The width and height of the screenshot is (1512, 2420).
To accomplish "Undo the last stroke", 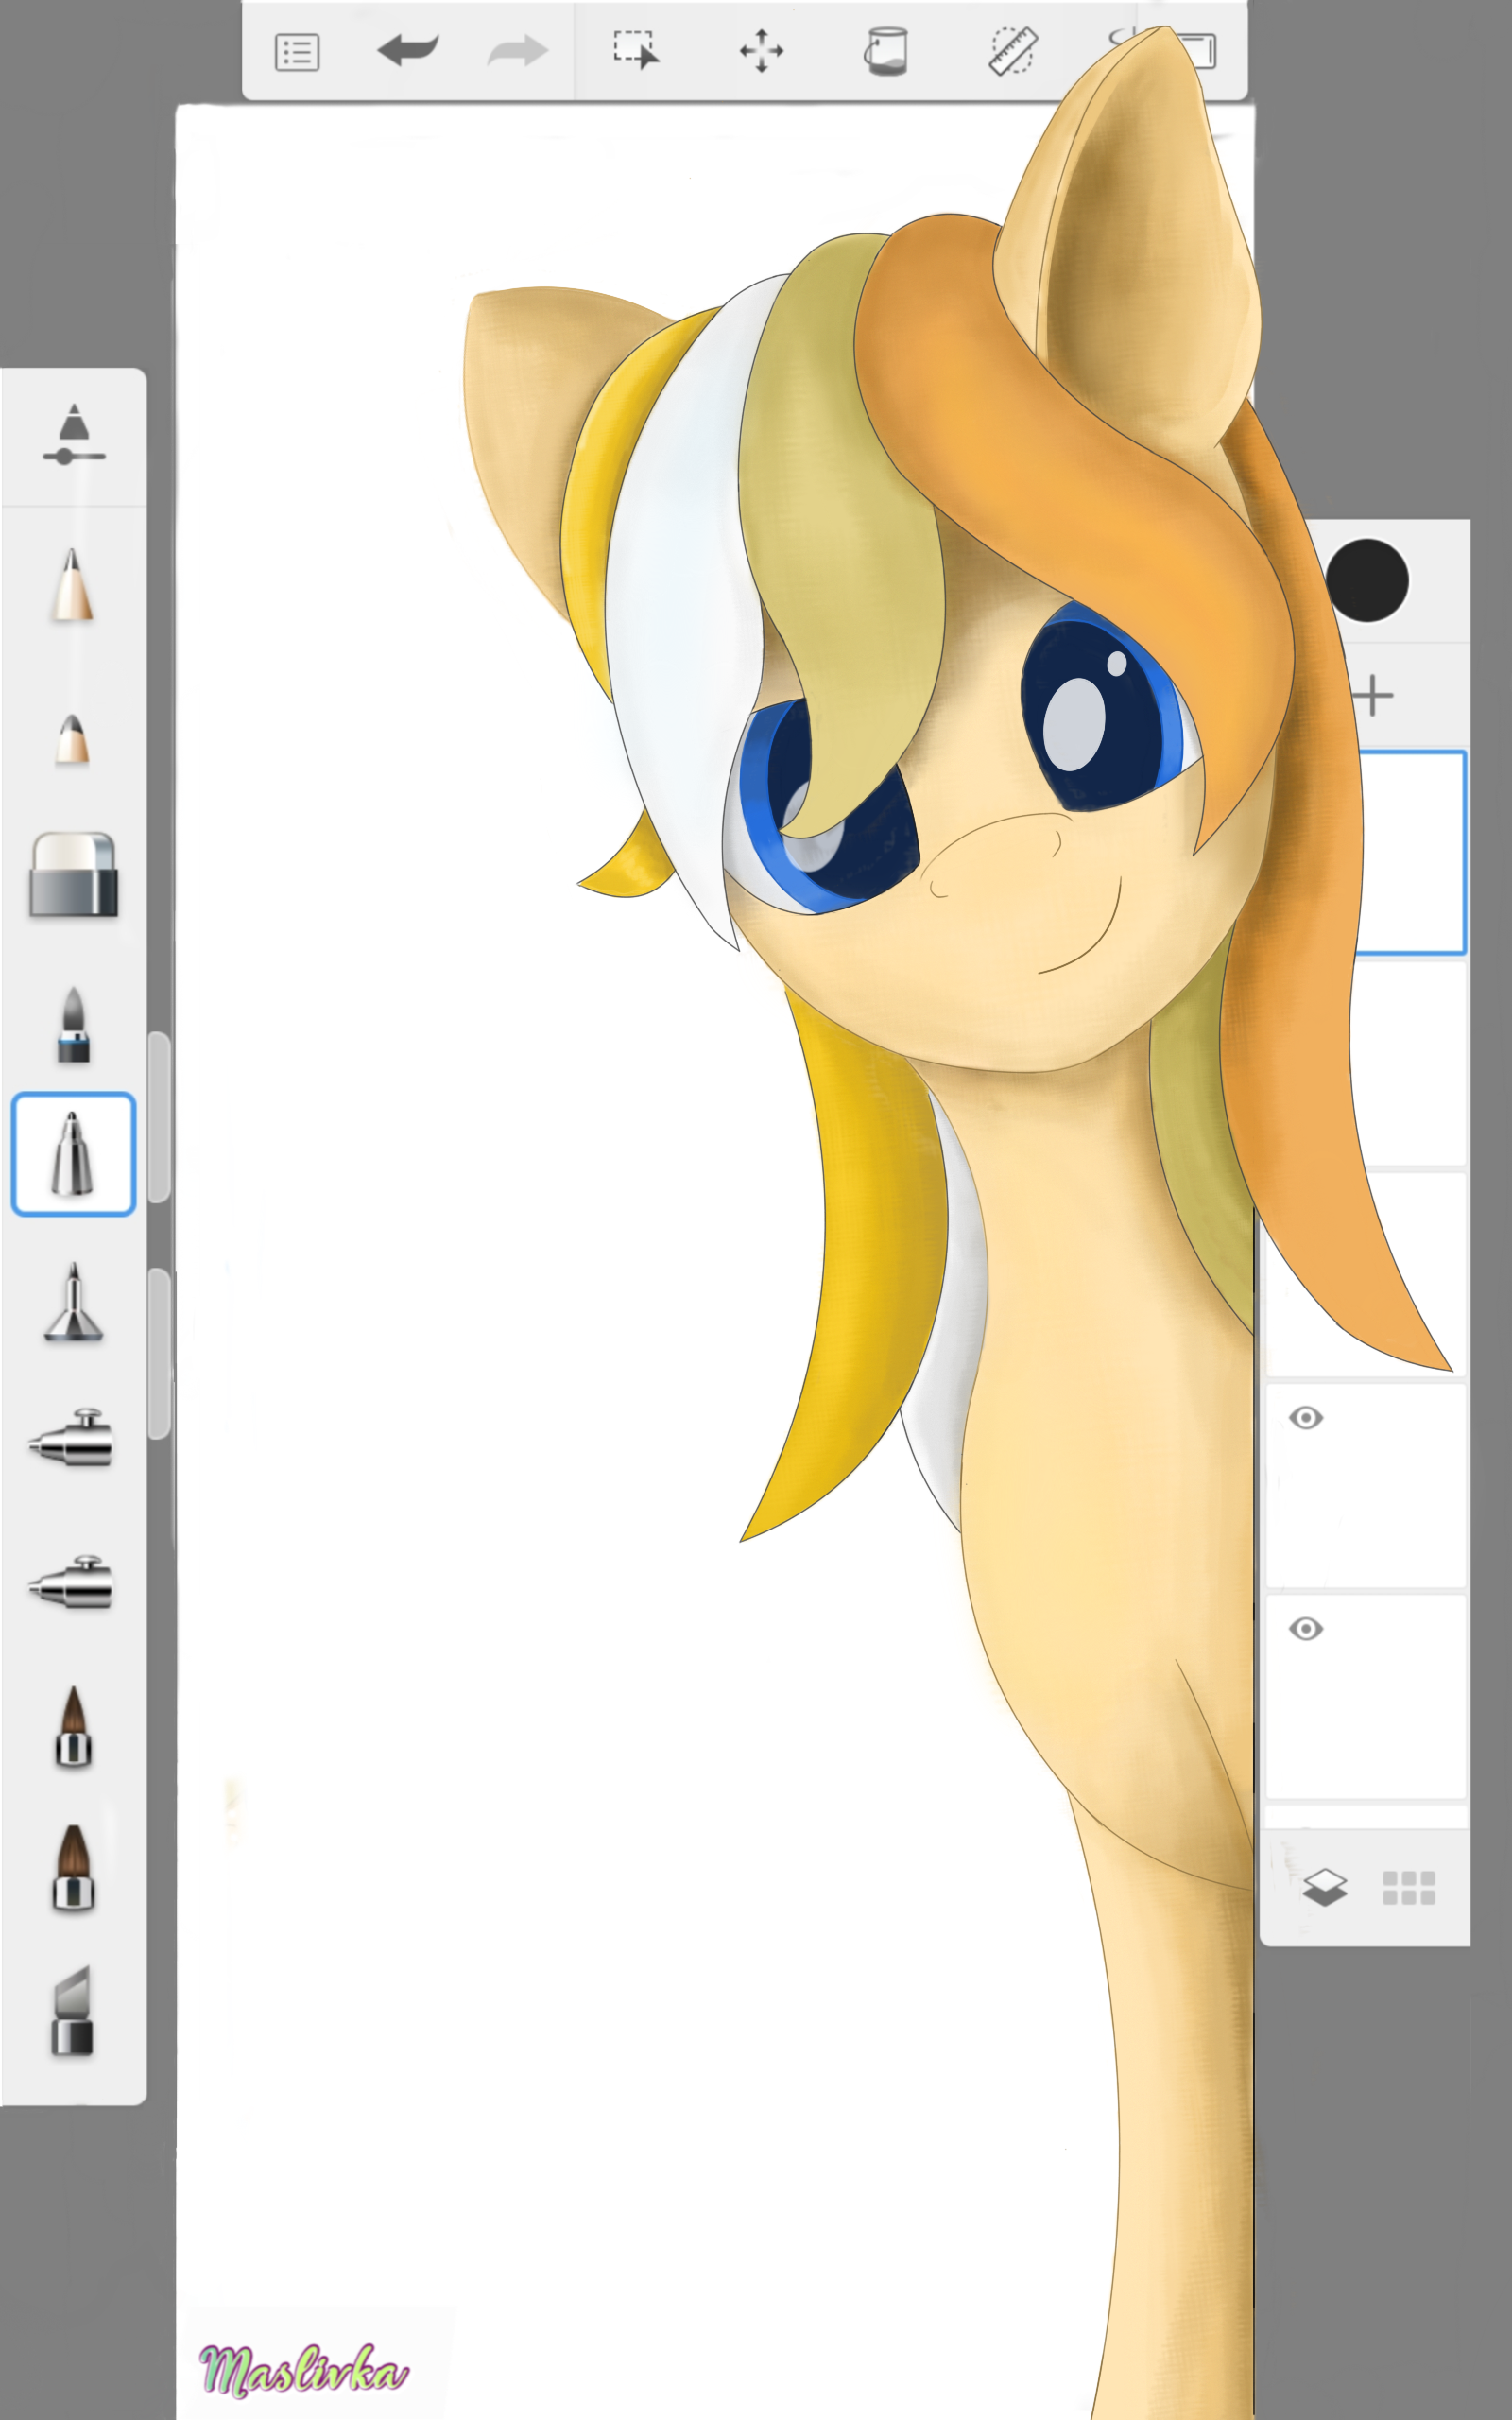I will pos(408,50).
